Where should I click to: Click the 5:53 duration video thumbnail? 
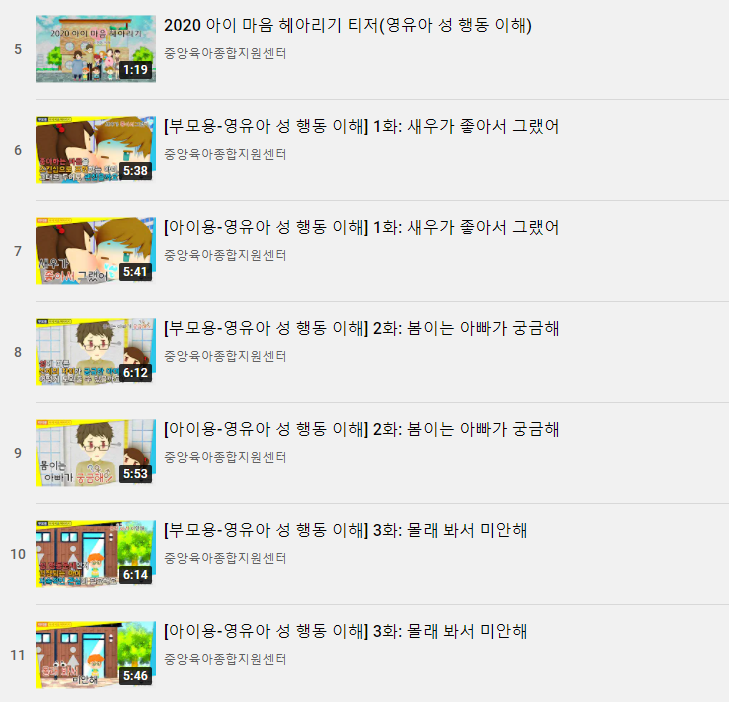96,453
